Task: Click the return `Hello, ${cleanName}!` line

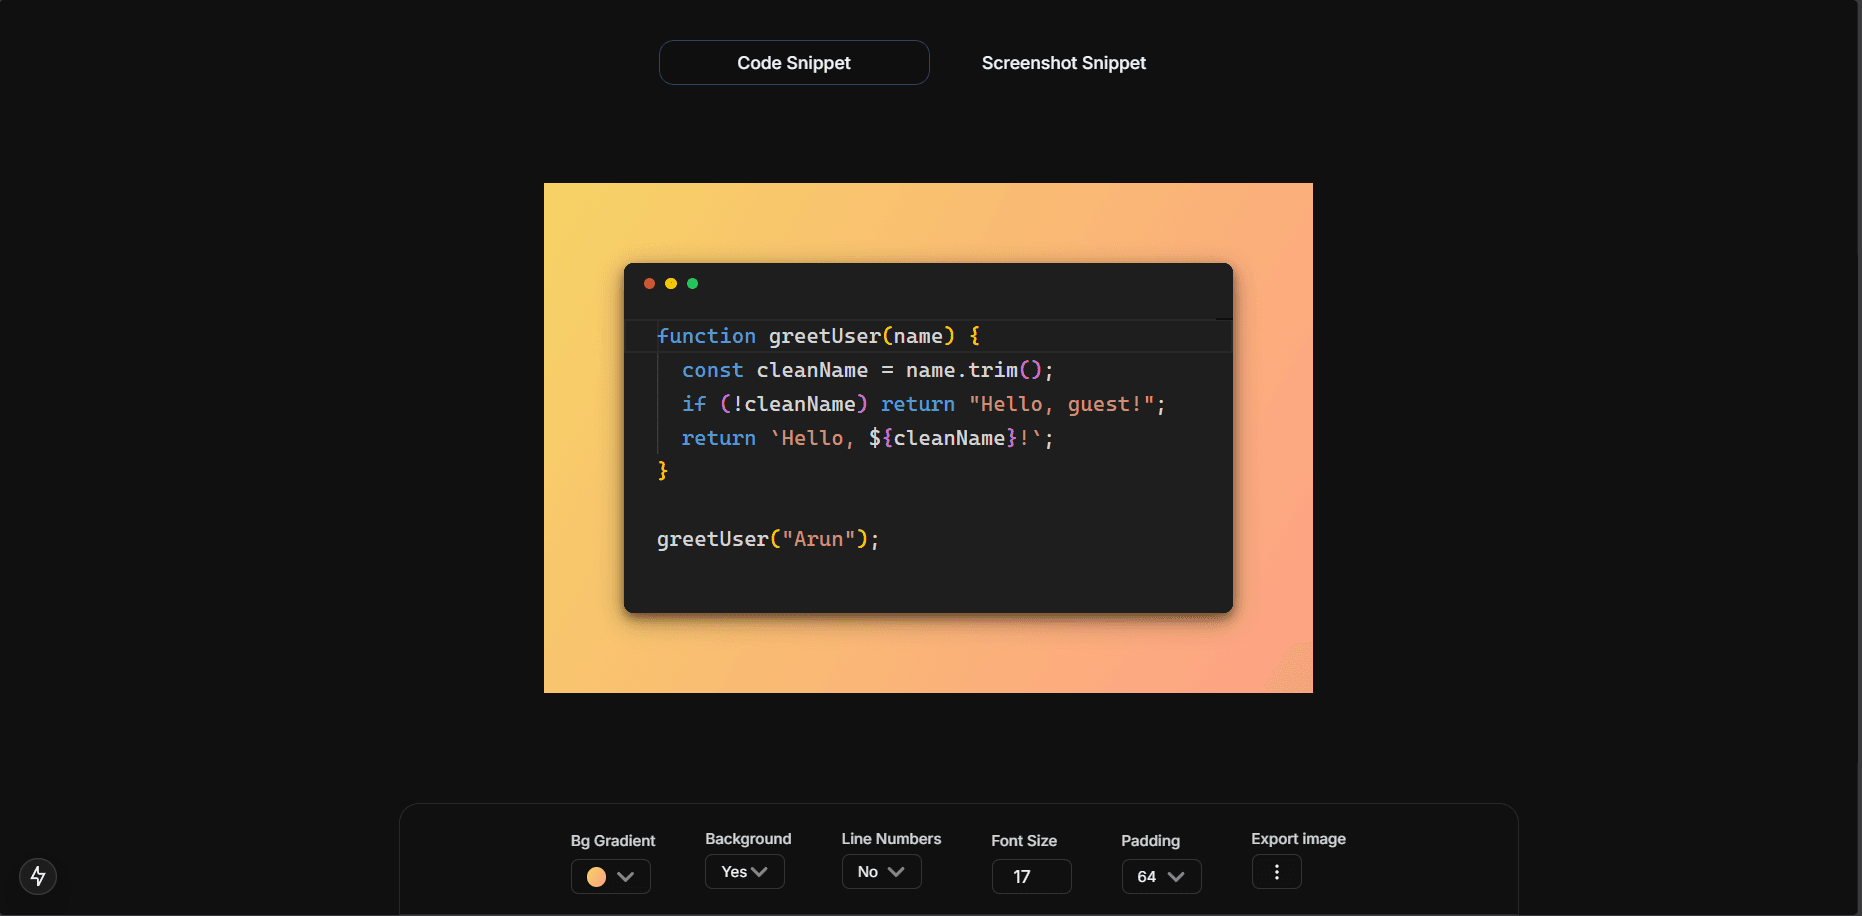Action: pyautogui.click(x=867, y=439)
